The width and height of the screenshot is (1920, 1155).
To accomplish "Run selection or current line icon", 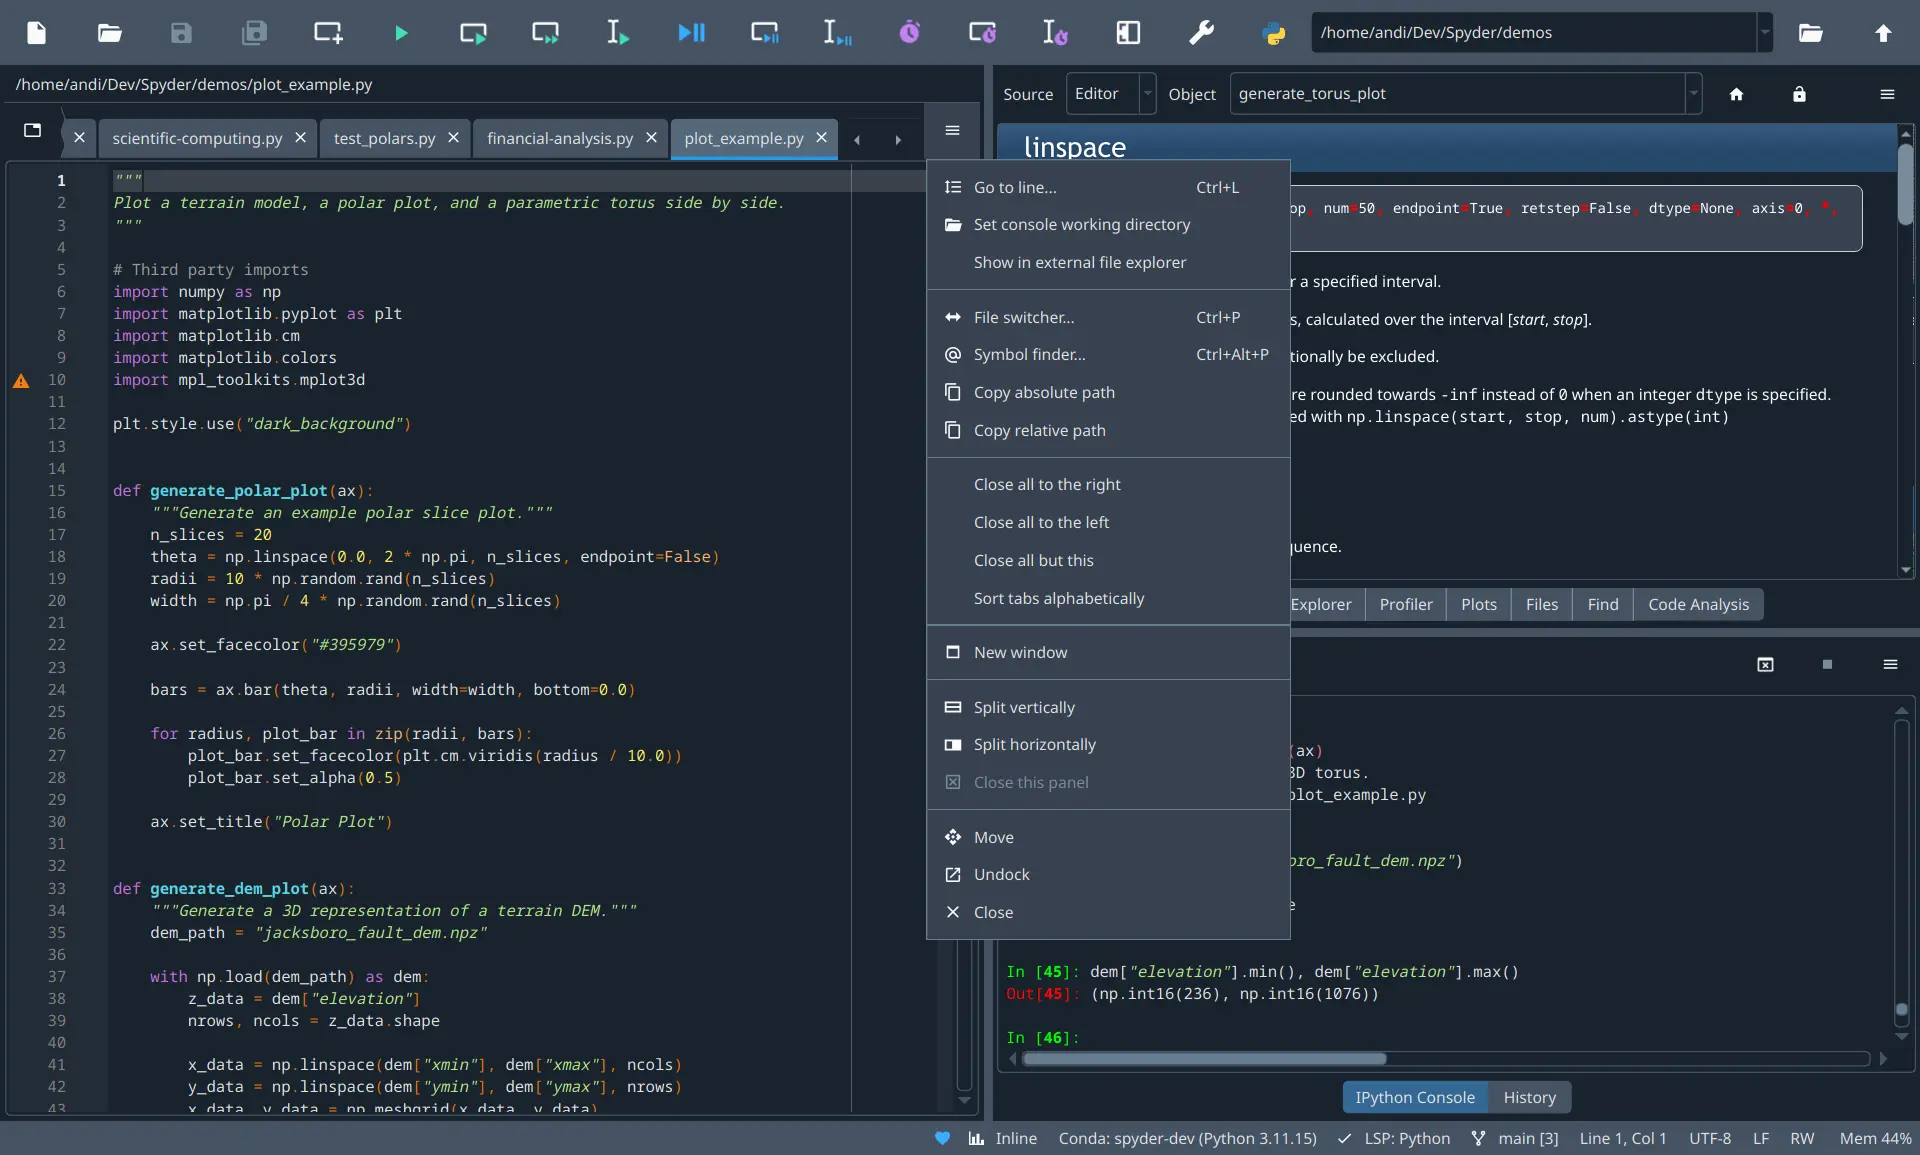I will 618,33.
